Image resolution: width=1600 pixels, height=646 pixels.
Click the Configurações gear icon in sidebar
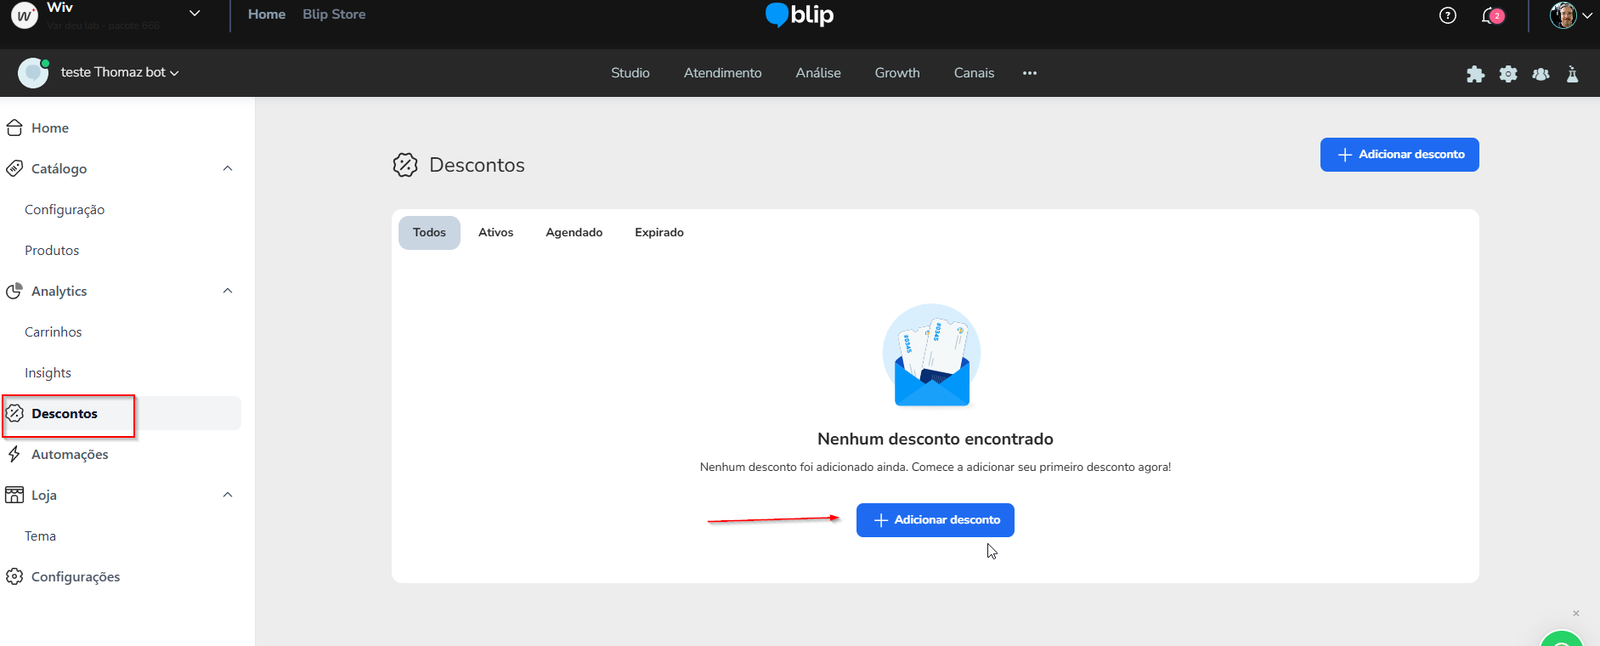coord(15,577)
